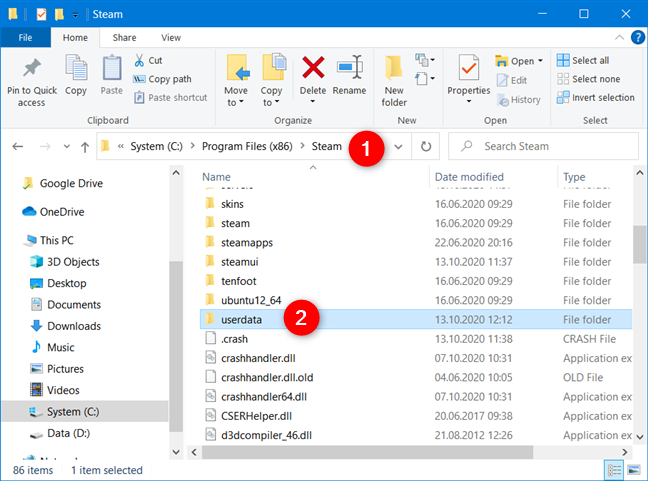The image size is (648, 481).
Task: Click the Pin to Quick access icon
Action: coord(31,71)
